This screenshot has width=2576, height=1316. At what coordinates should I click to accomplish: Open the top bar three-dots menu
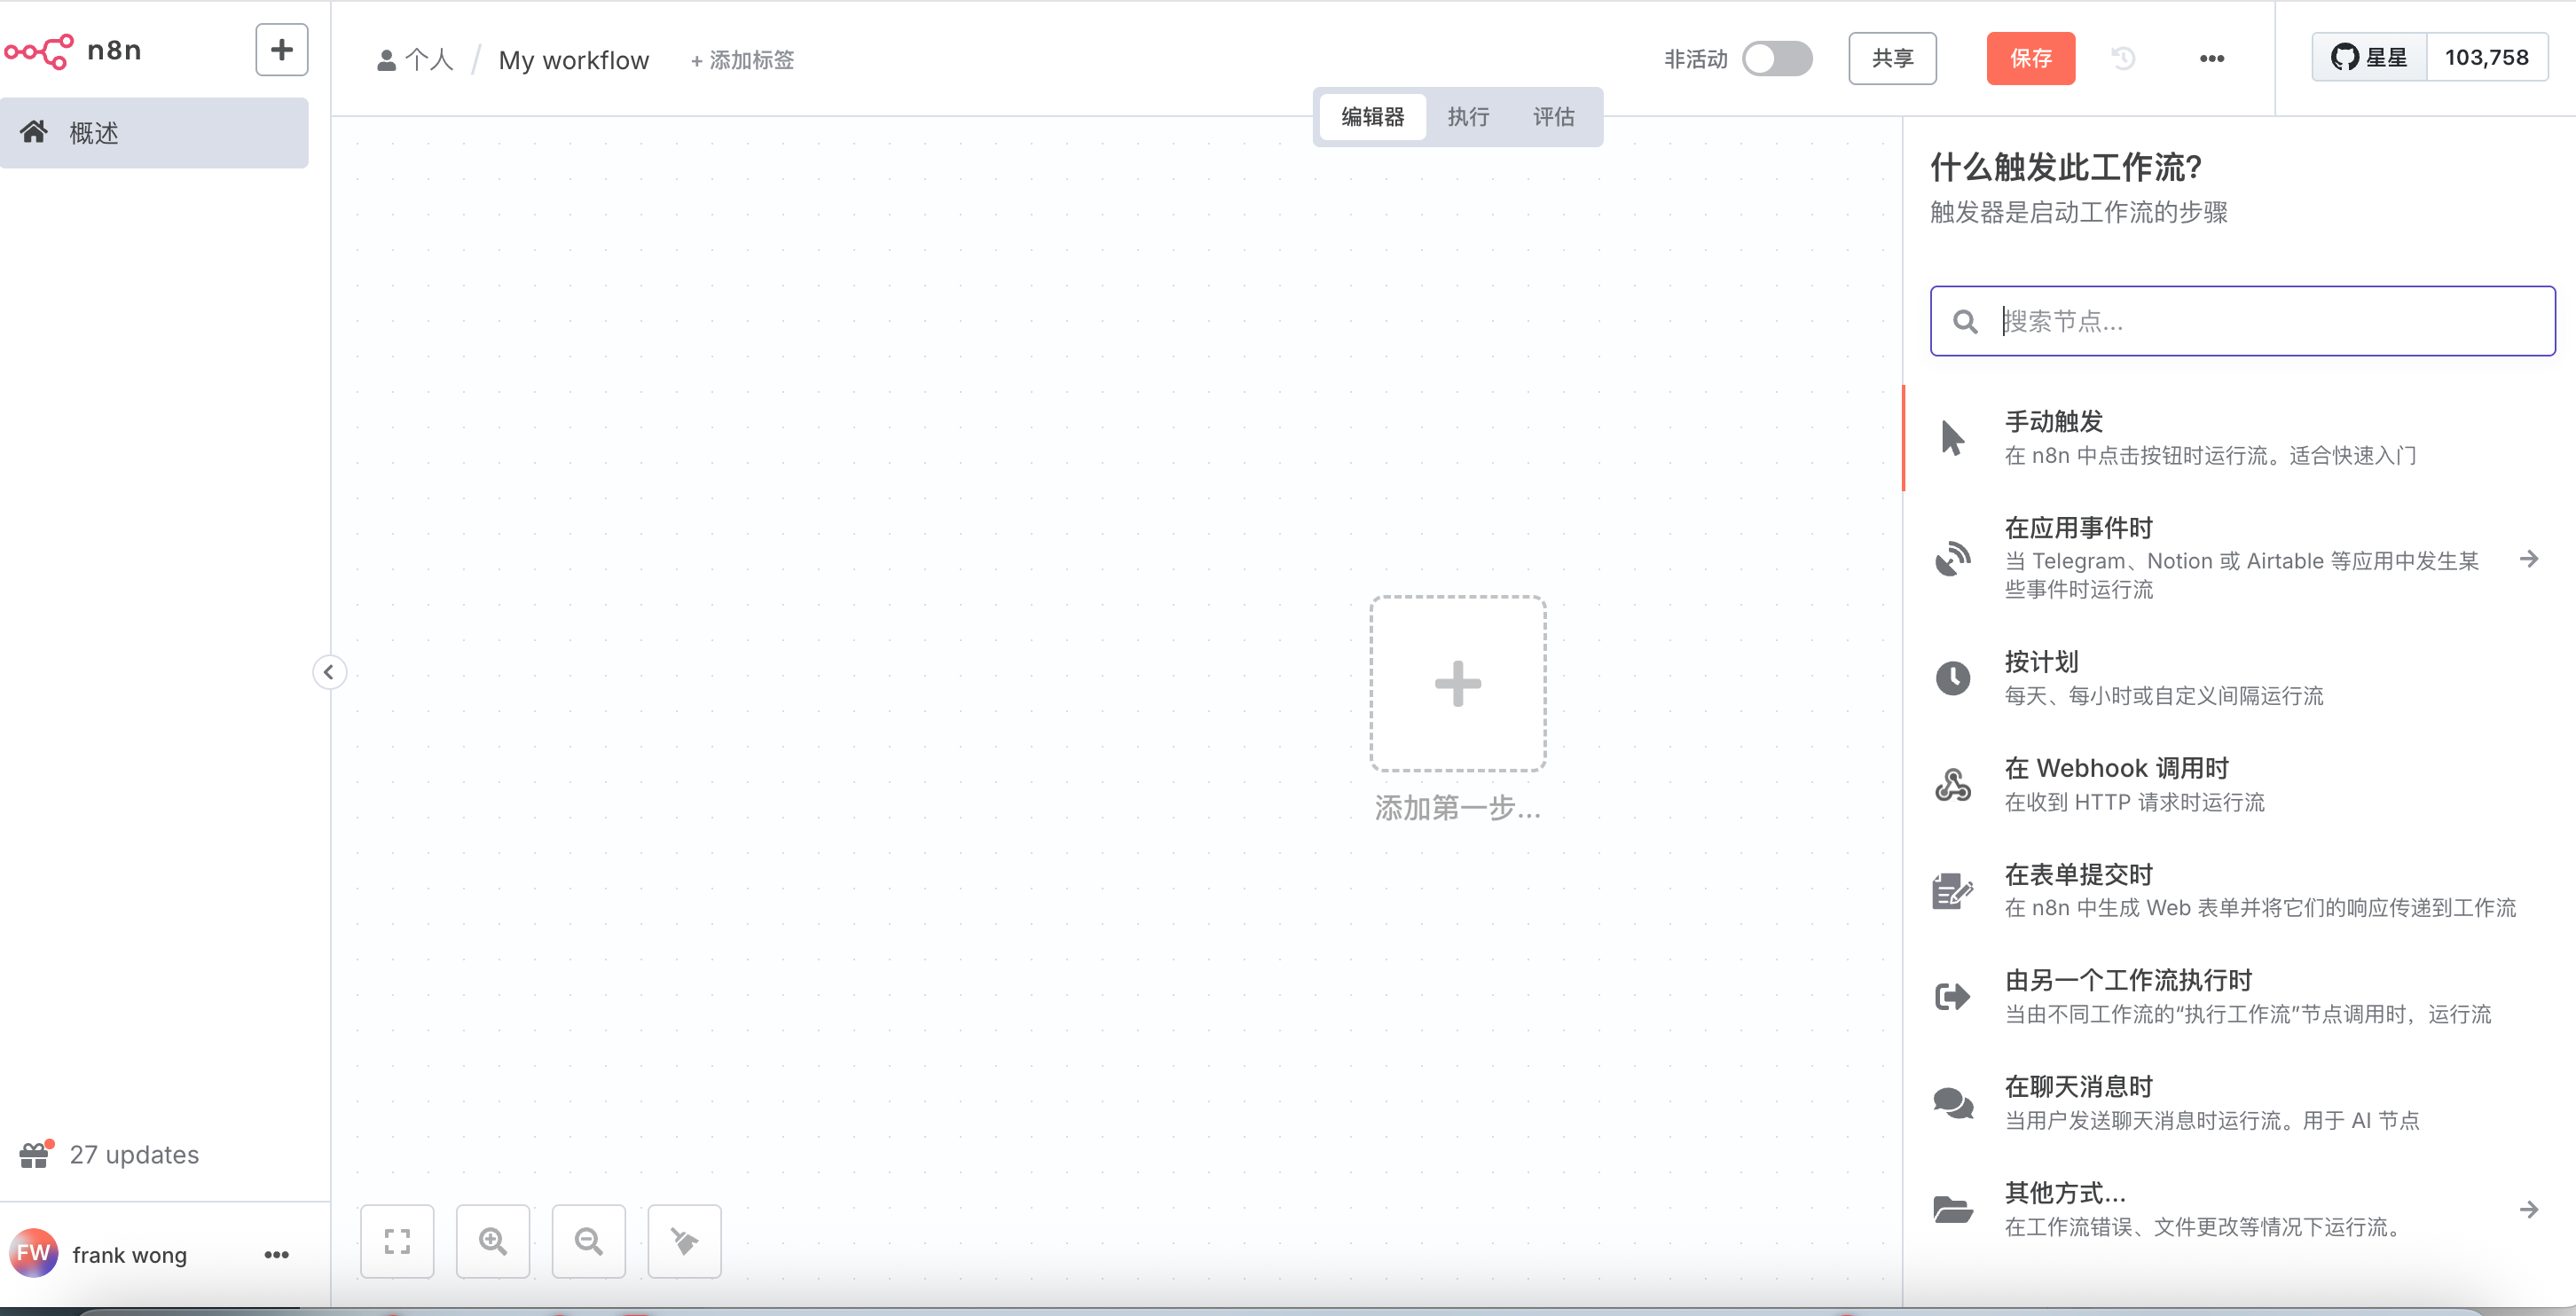tap(2212, 59)
